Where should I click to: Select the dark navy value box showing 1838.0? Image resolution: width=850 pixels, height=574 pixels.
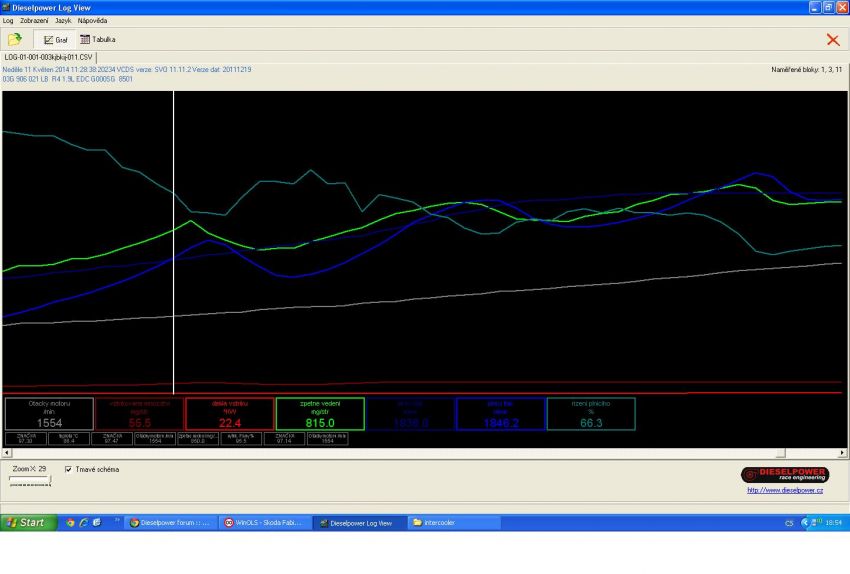[x=410, y=414]
